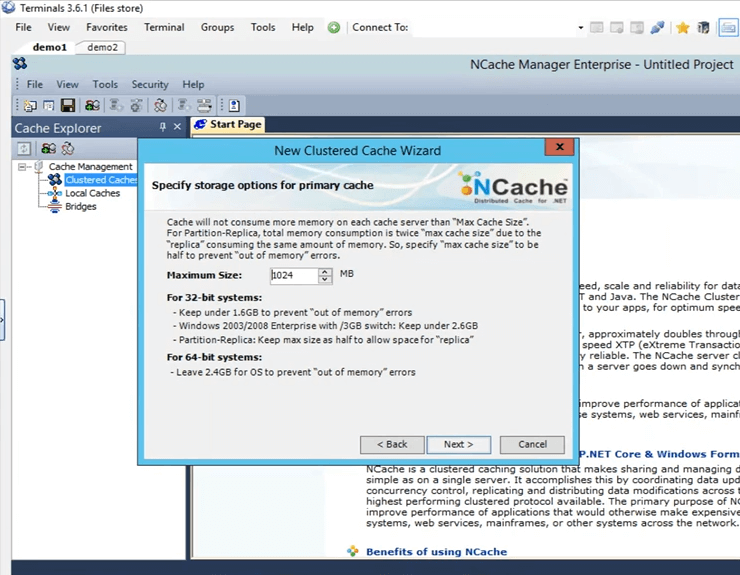Select Bridges in tree
740x575 pixels.
[x=81, y=206]
